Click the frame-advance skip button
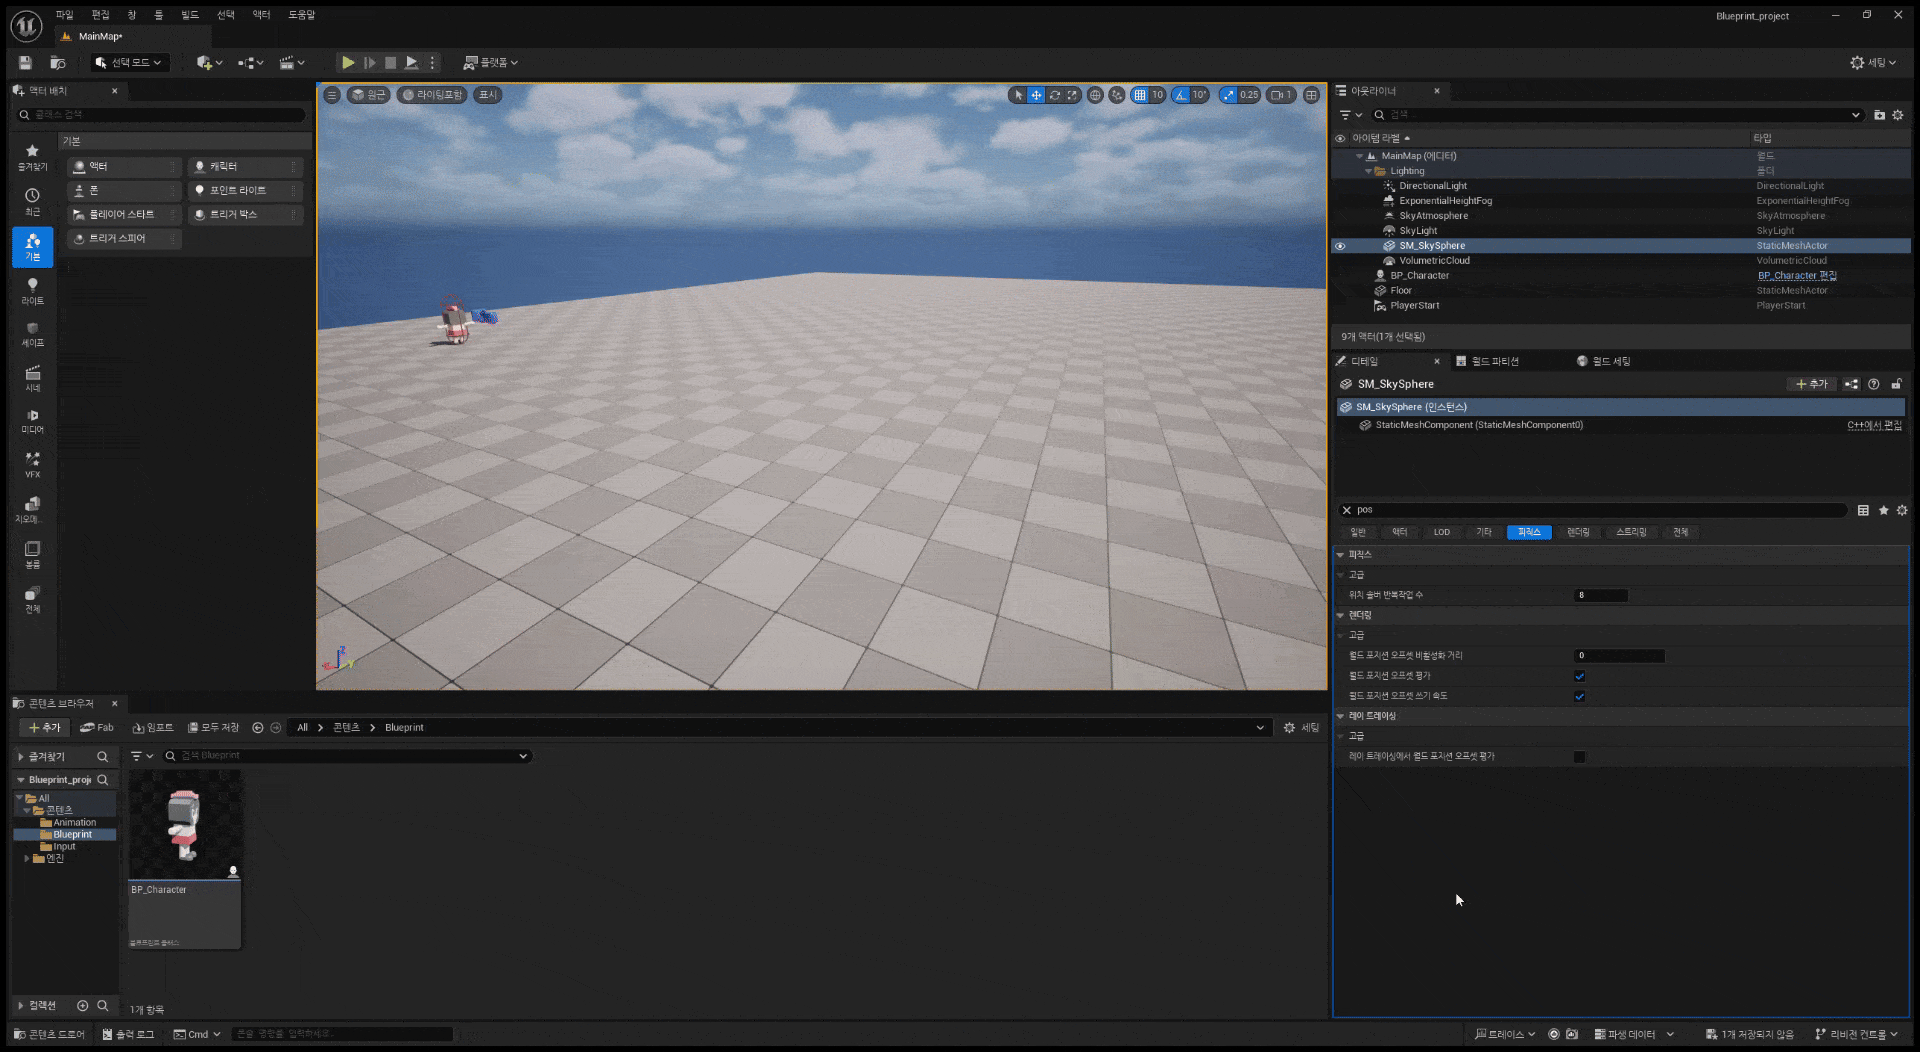 coord(369,62)
